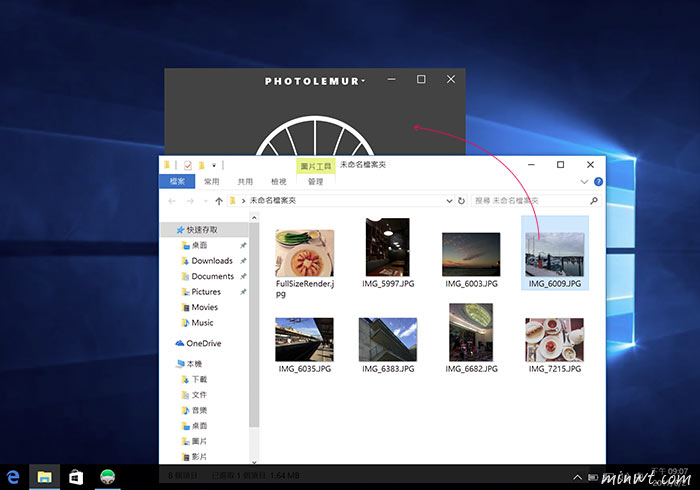Click the navigation pane scroll up arrow

tap(254, 217)
